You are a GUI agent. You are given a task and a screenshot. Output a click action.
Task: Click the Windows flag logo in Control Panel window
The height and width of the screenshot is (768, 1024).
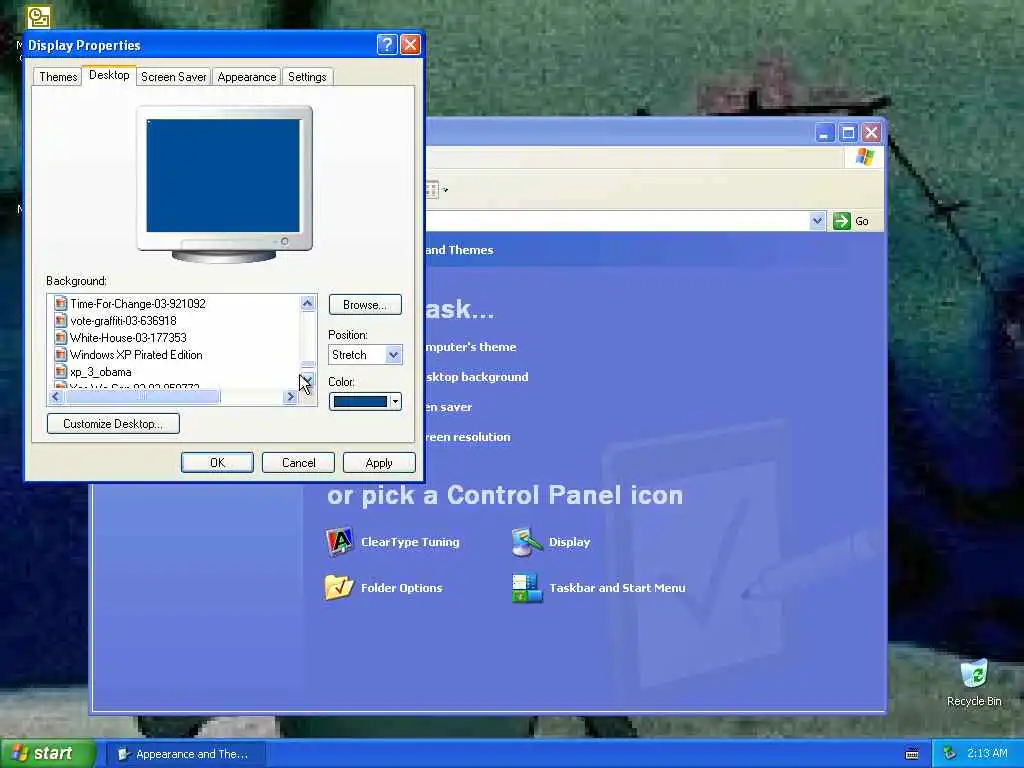[x=864, y=157]
